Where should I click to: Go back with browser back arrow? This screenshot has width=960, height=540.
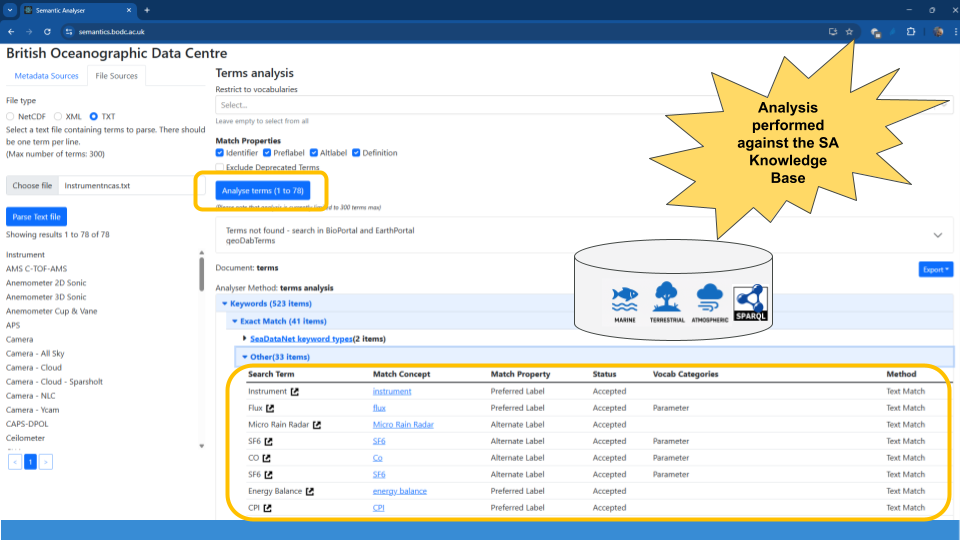tap(11, 32)
